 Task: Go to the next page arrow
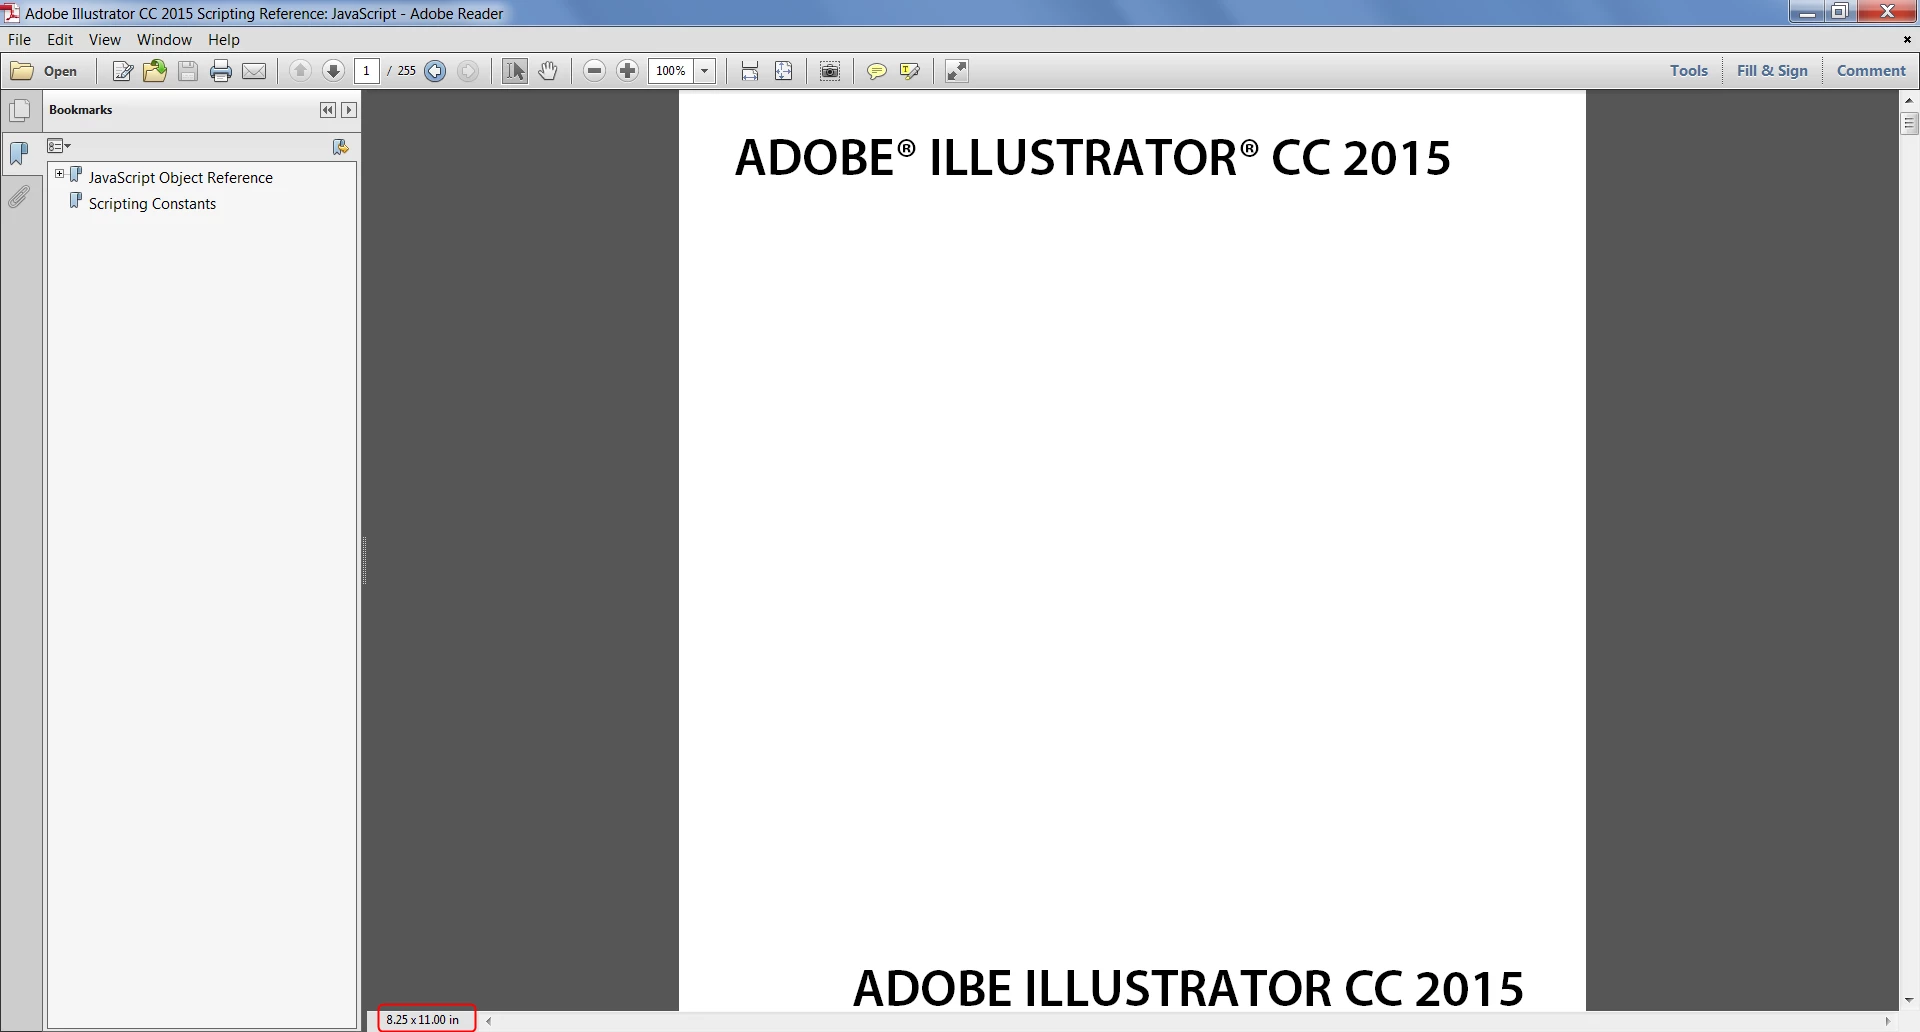(334, 71)
